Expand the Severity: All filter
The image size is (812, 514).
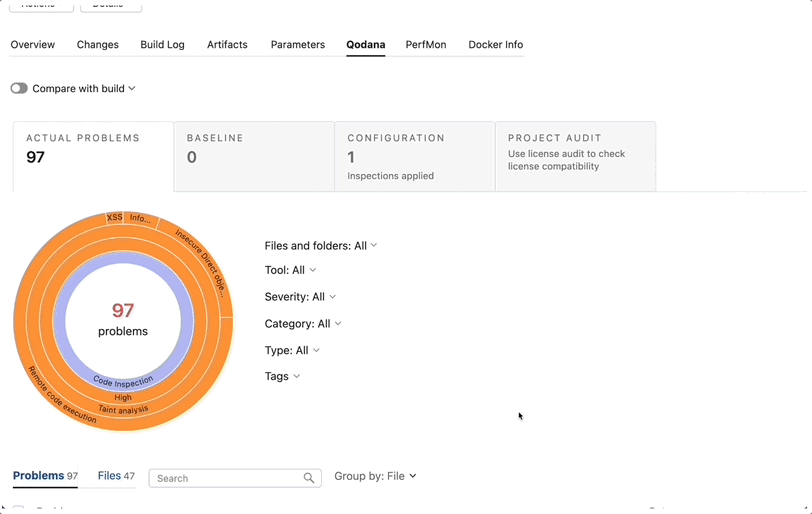pyautogui.click(x=300, y=297)
